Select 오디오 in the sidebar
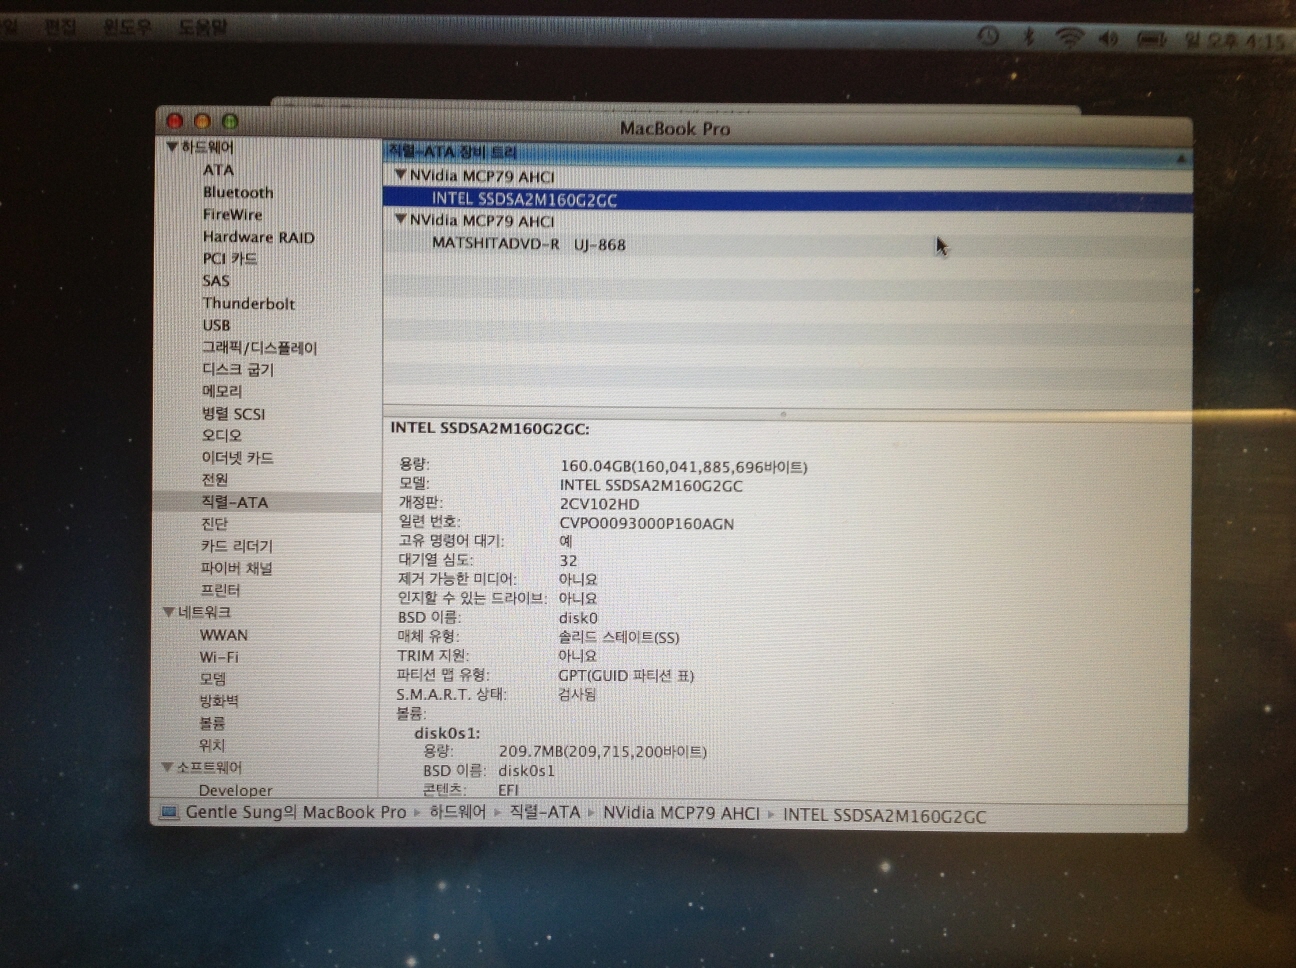The height and width of the screenshot is (968, 1296). point(221,436)
